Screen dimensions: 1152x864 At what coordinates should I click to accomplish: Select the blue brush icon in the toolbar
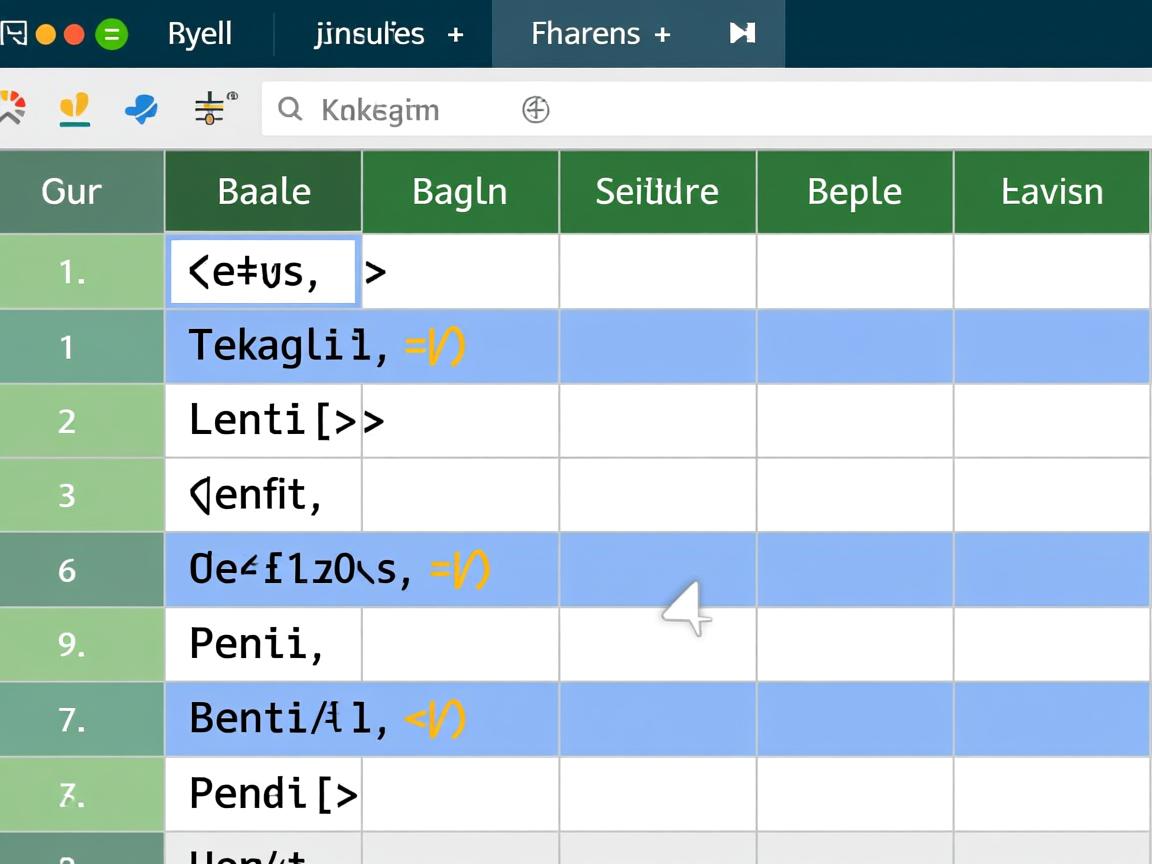point(140,107)
